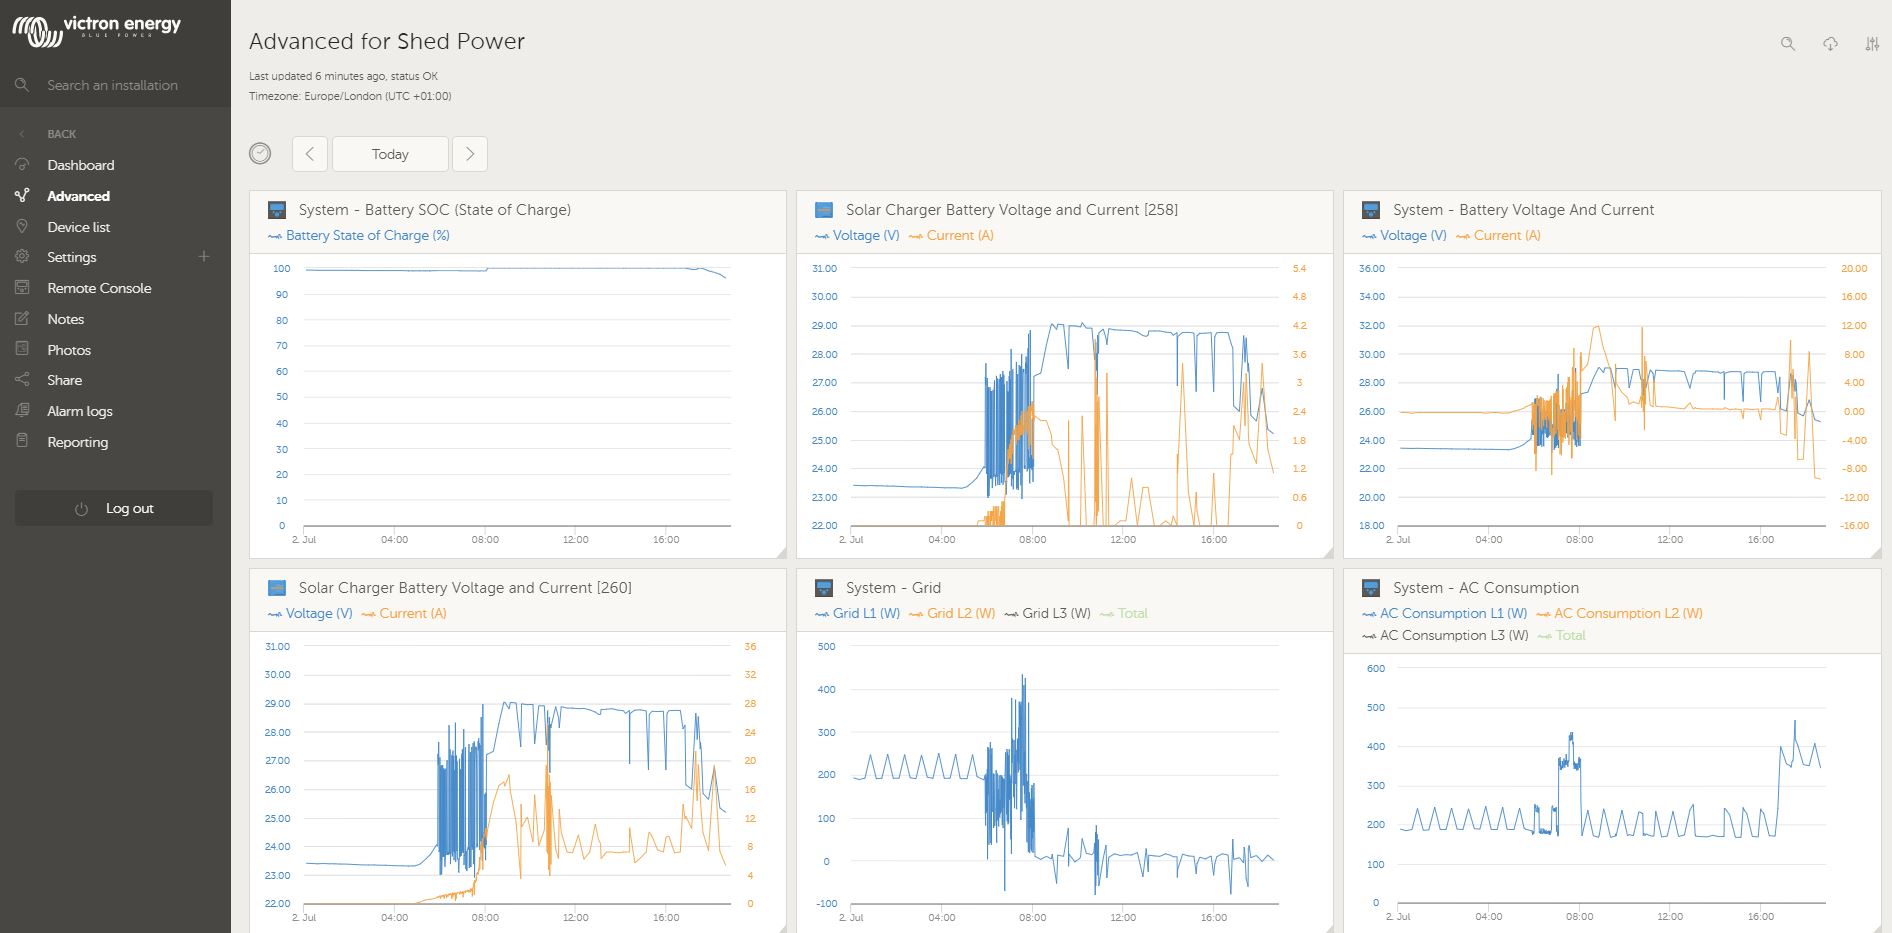Open Settings in the sidebar
The image size is (1892, 933).
click(x=72, y=257)
